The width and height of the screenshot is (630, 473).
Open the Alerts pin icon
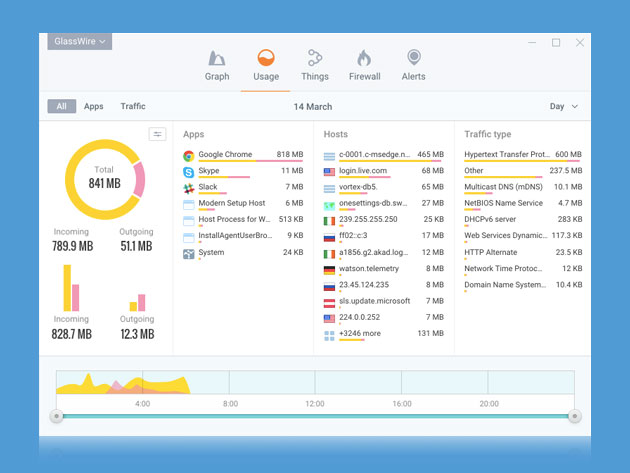[x=413, y=59]
